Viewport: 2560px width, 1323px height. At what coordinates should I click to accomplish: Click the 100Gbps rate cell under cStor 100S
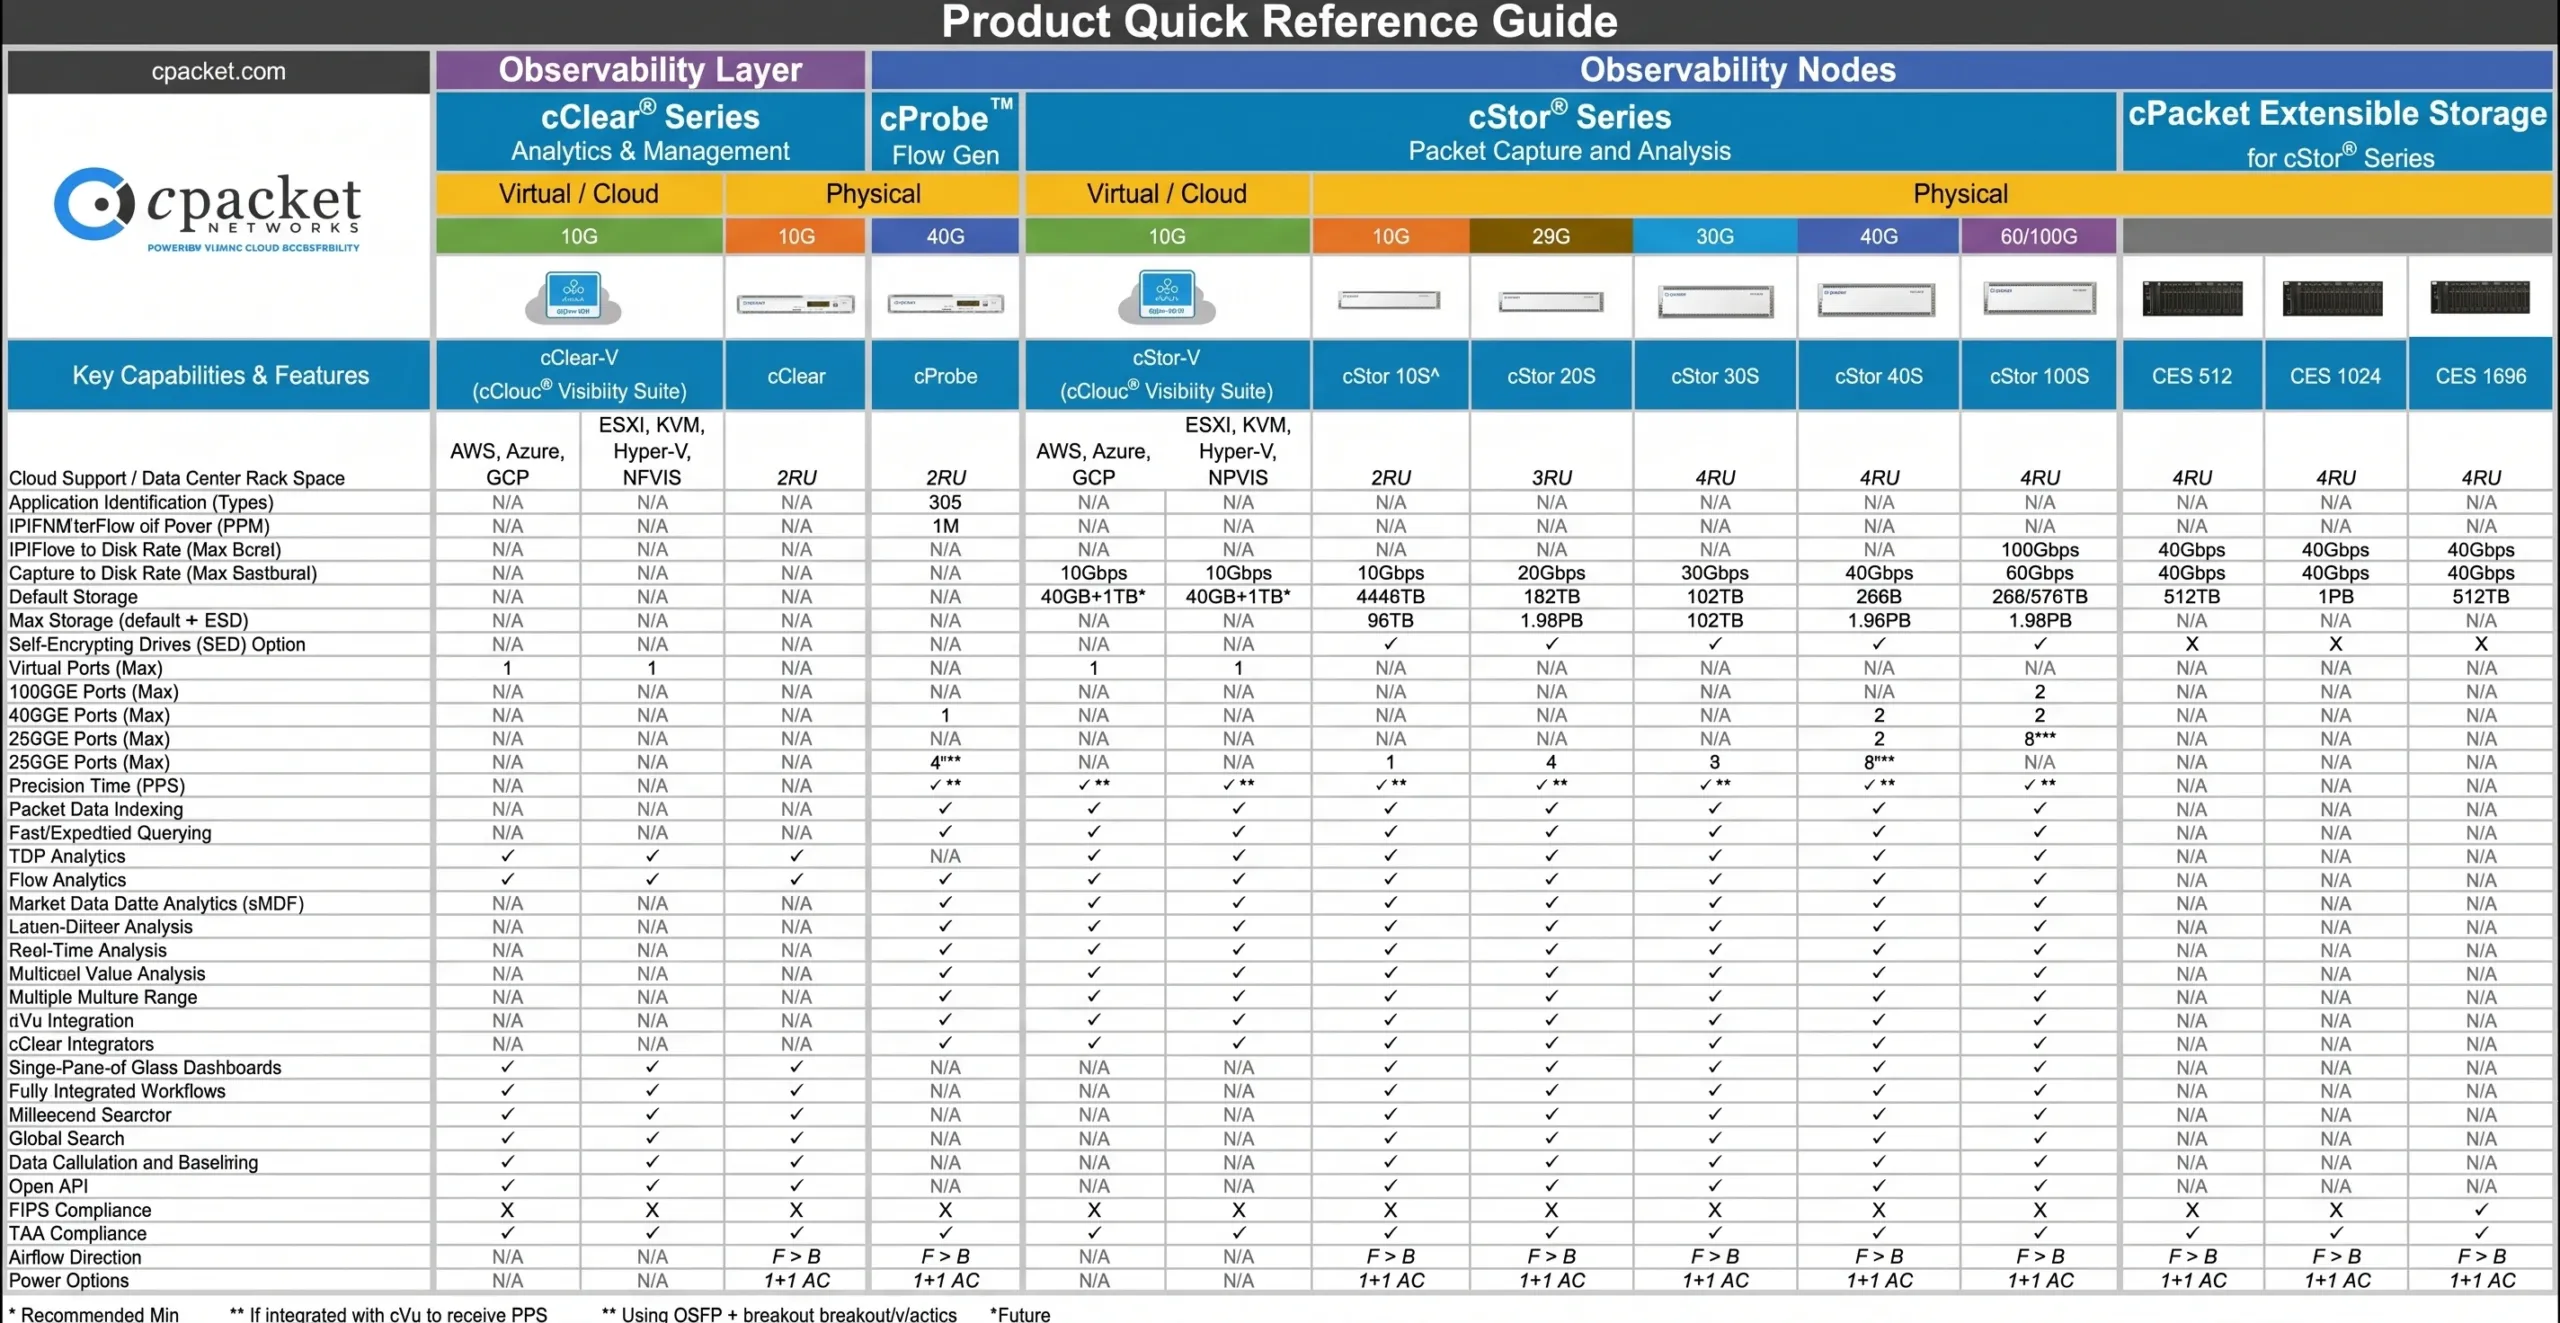(2039, 550)
